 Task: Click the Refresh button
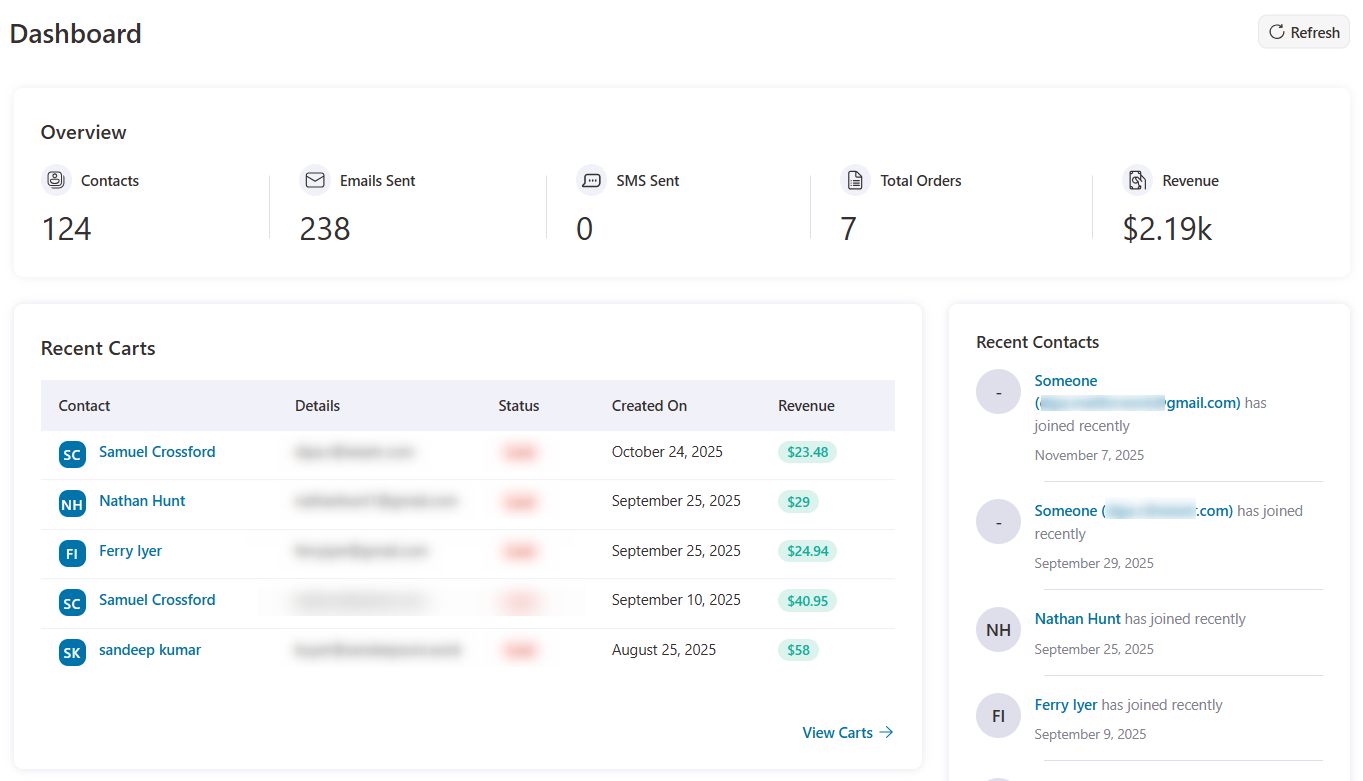pyautogui.click(x=1303, y=31)
